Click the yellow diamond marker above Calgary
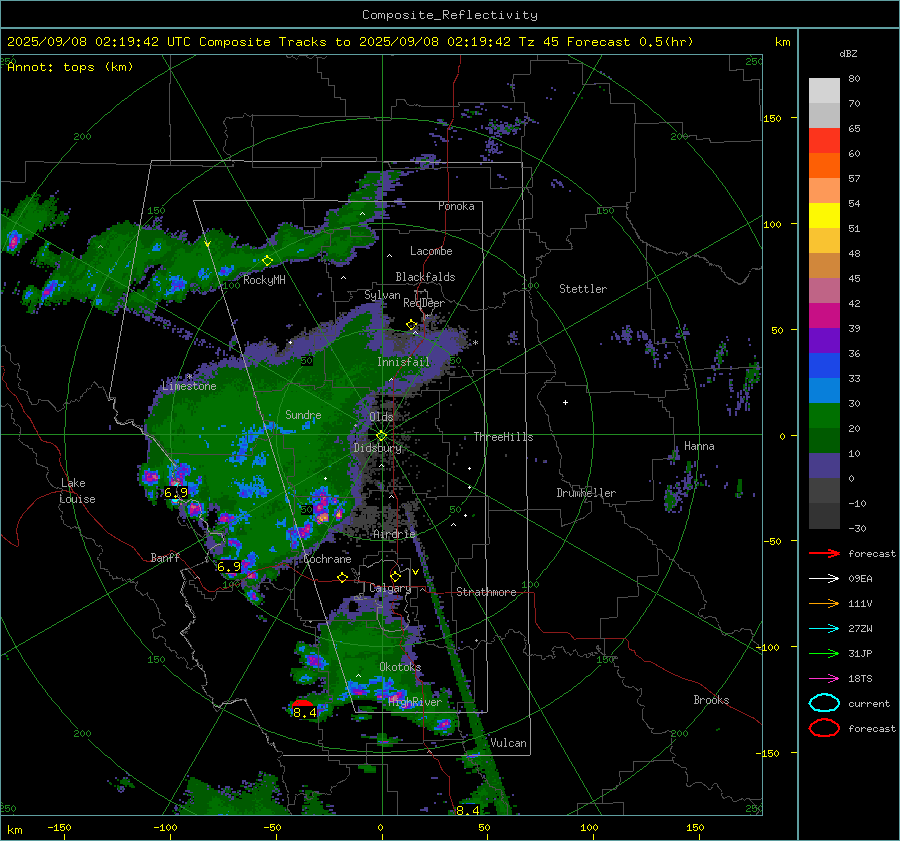 [x=395, y=576]
